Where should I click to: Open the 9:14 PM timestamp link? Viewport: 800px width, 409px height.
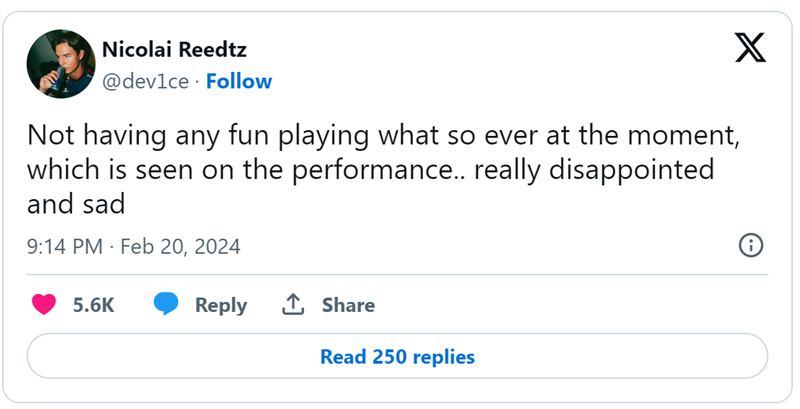65,247
